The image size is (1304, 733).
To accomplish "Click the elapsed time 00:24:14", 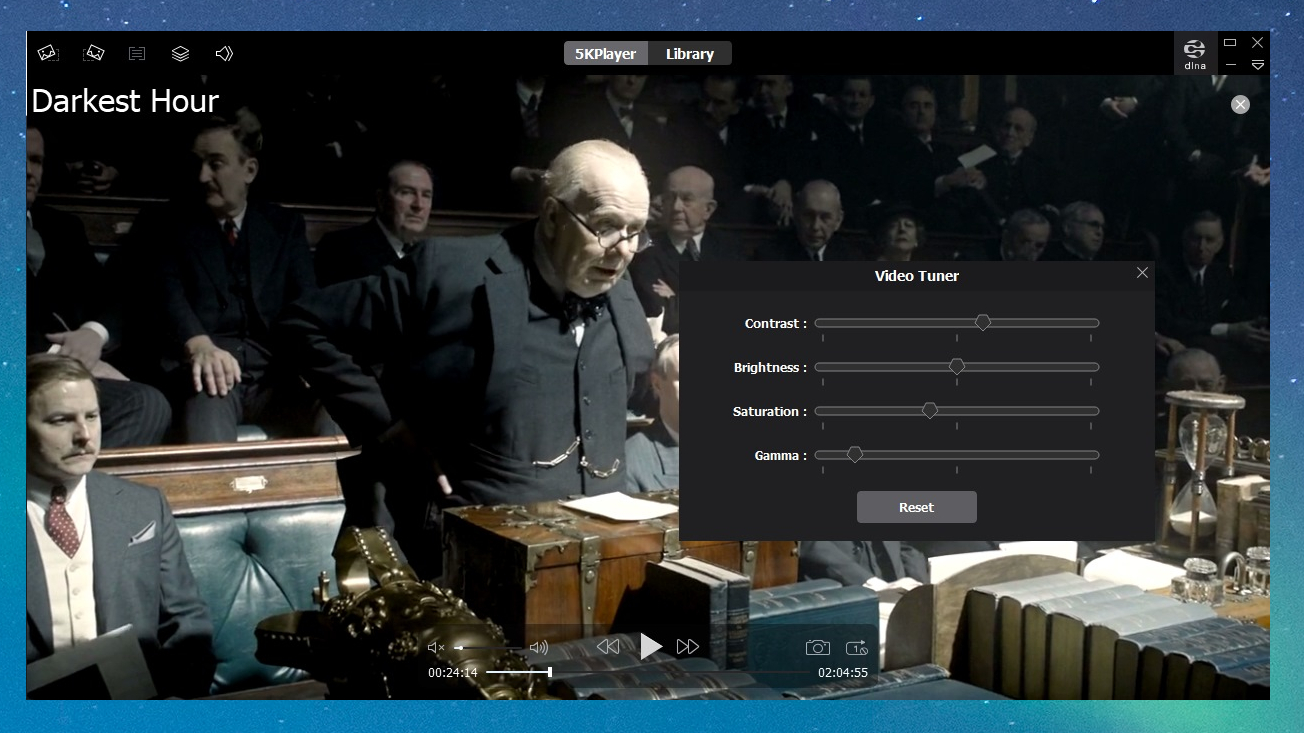I will point(453,673).
